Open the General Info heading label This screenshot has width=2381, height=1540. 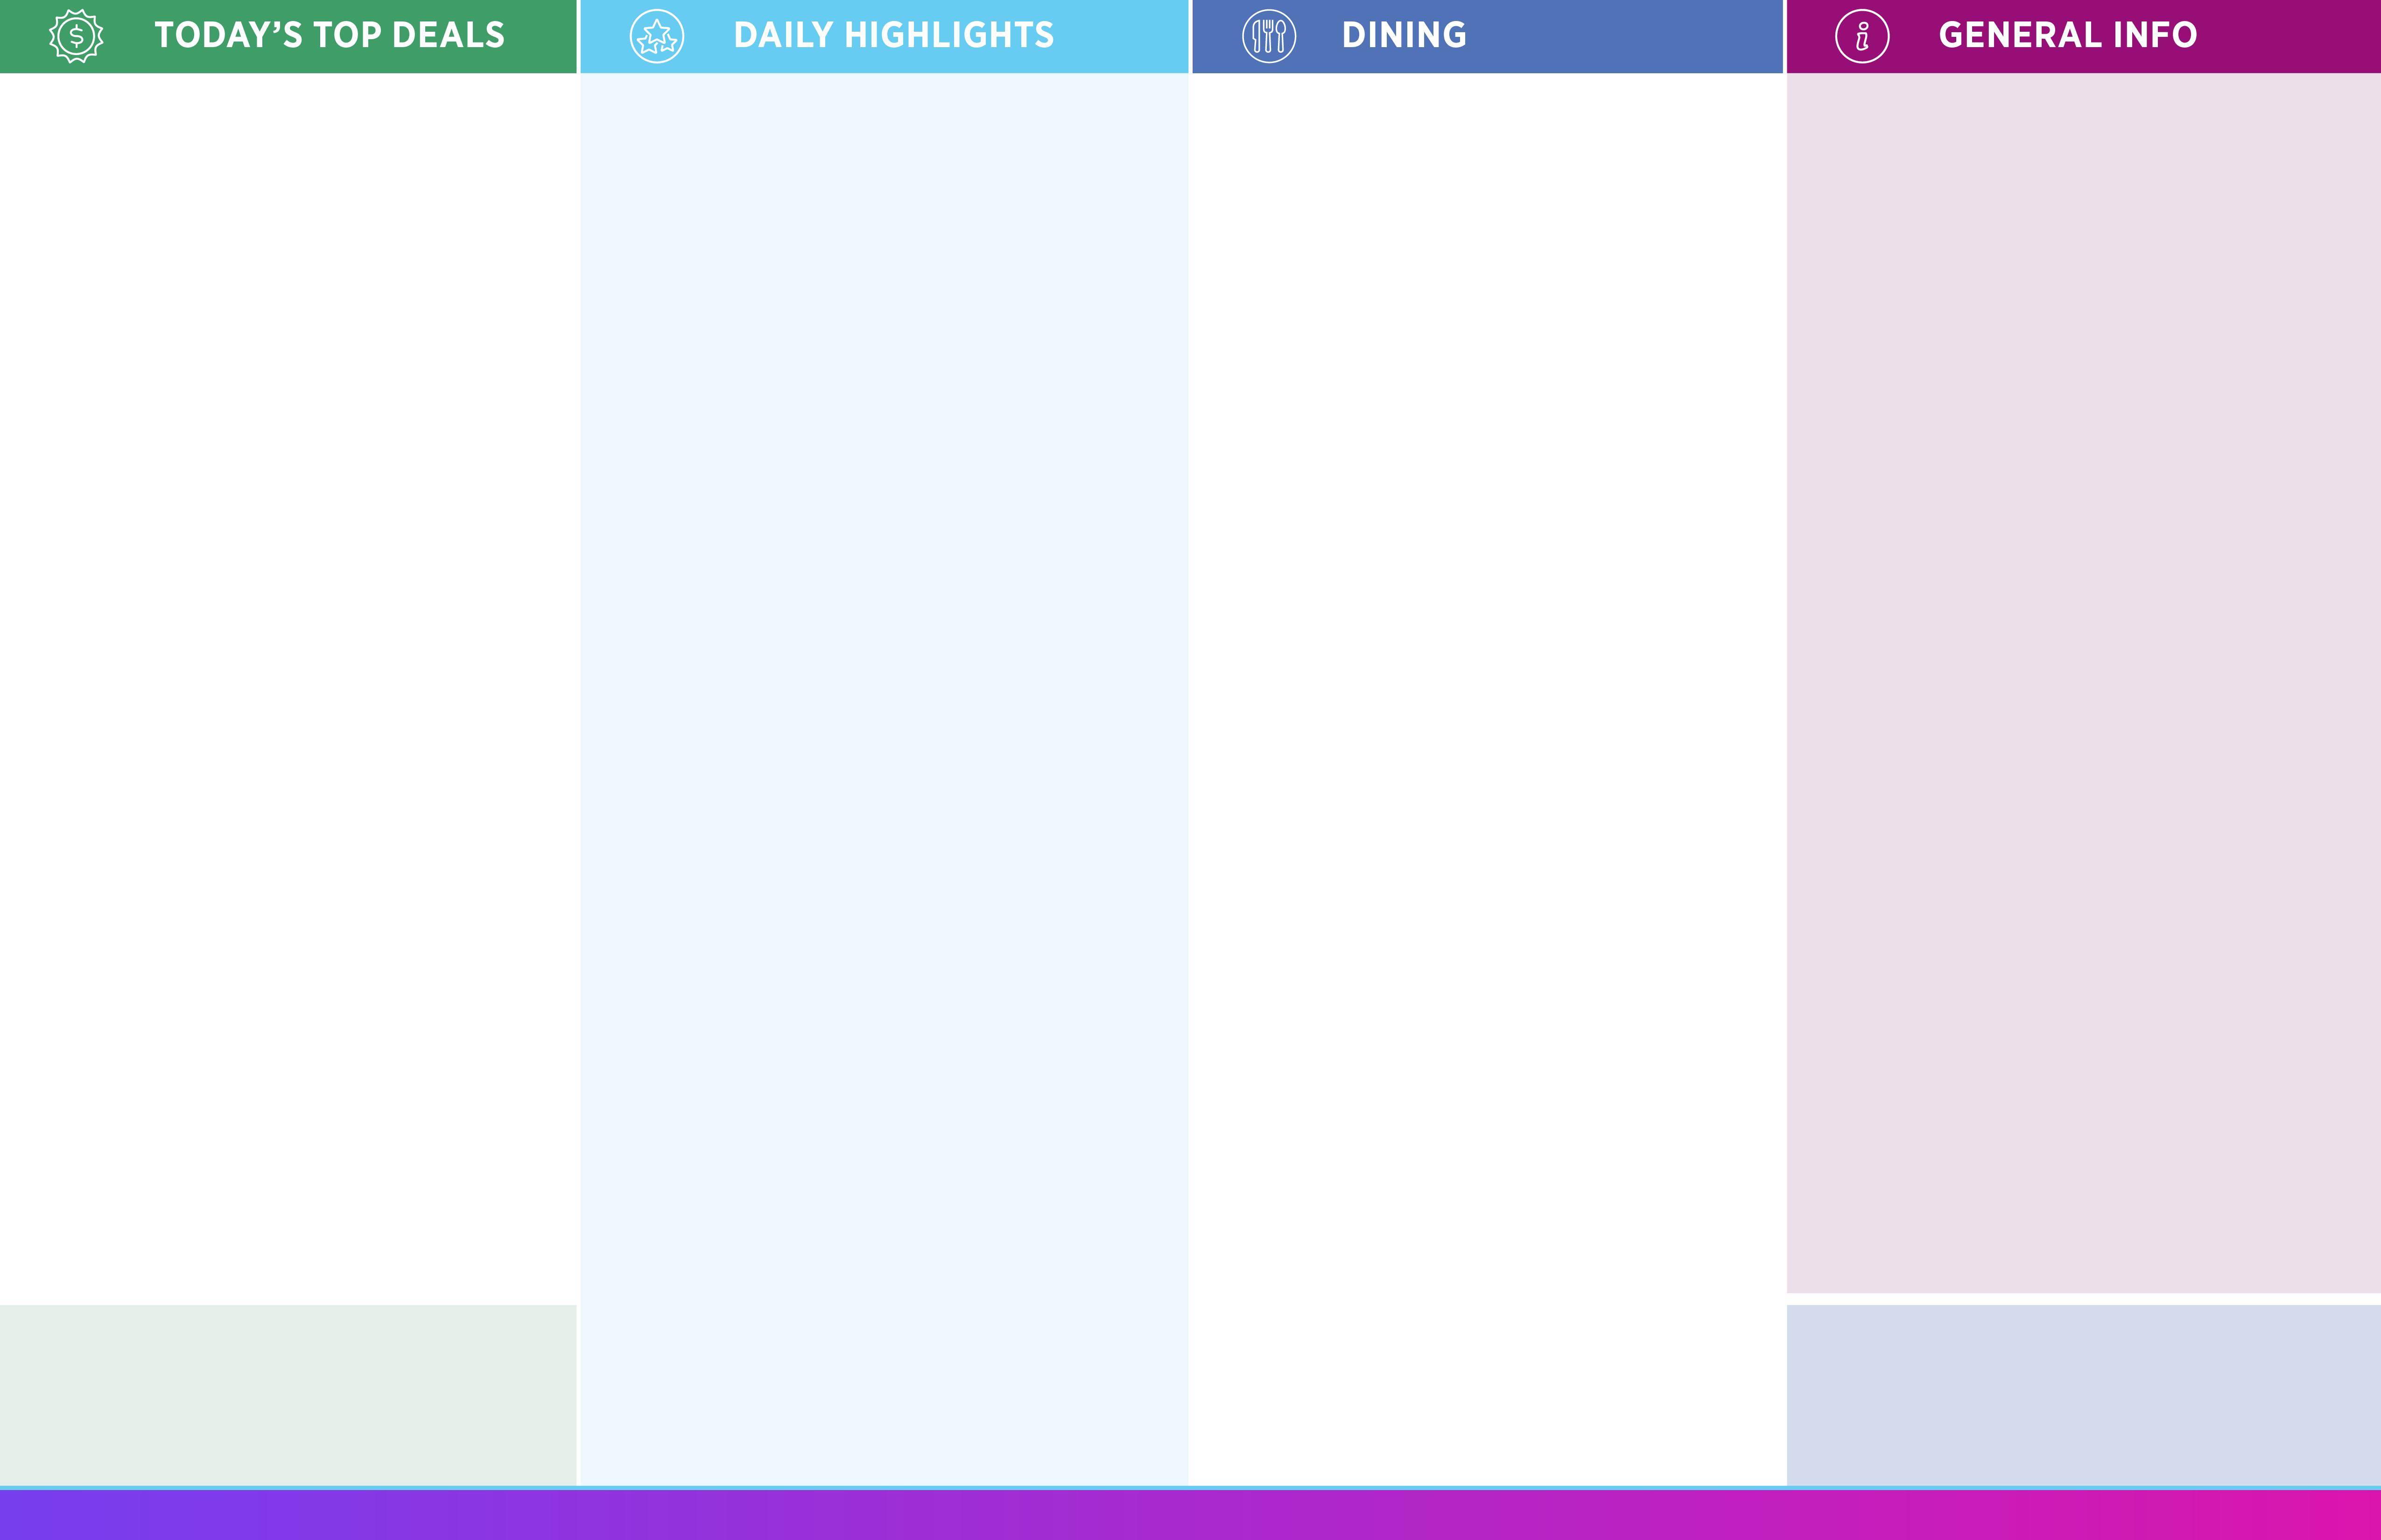[x=2067, y=36]
